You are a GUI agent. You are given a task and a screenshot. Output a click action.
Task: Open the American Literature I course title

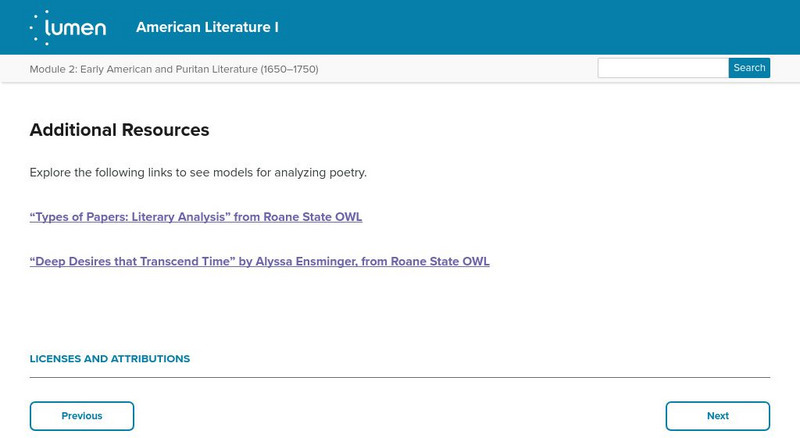point(207,27)
